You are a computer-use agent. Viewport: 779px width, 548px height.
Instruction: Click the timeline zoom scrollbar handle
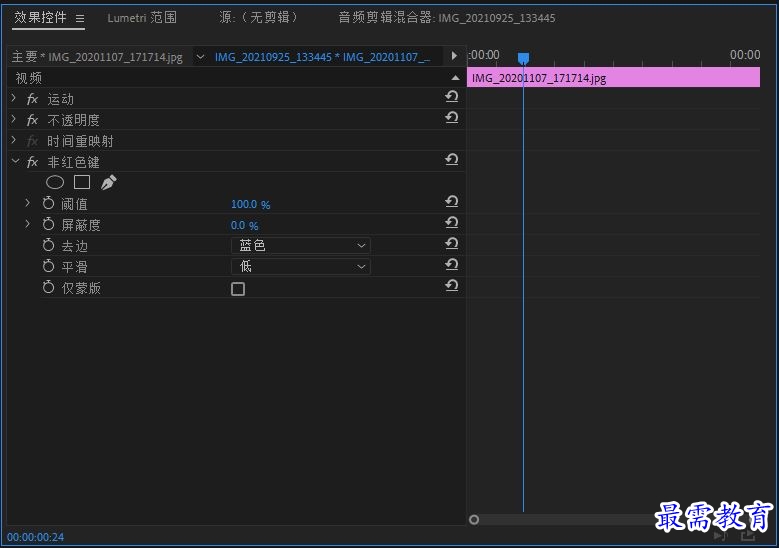click(x=474, y=520)
